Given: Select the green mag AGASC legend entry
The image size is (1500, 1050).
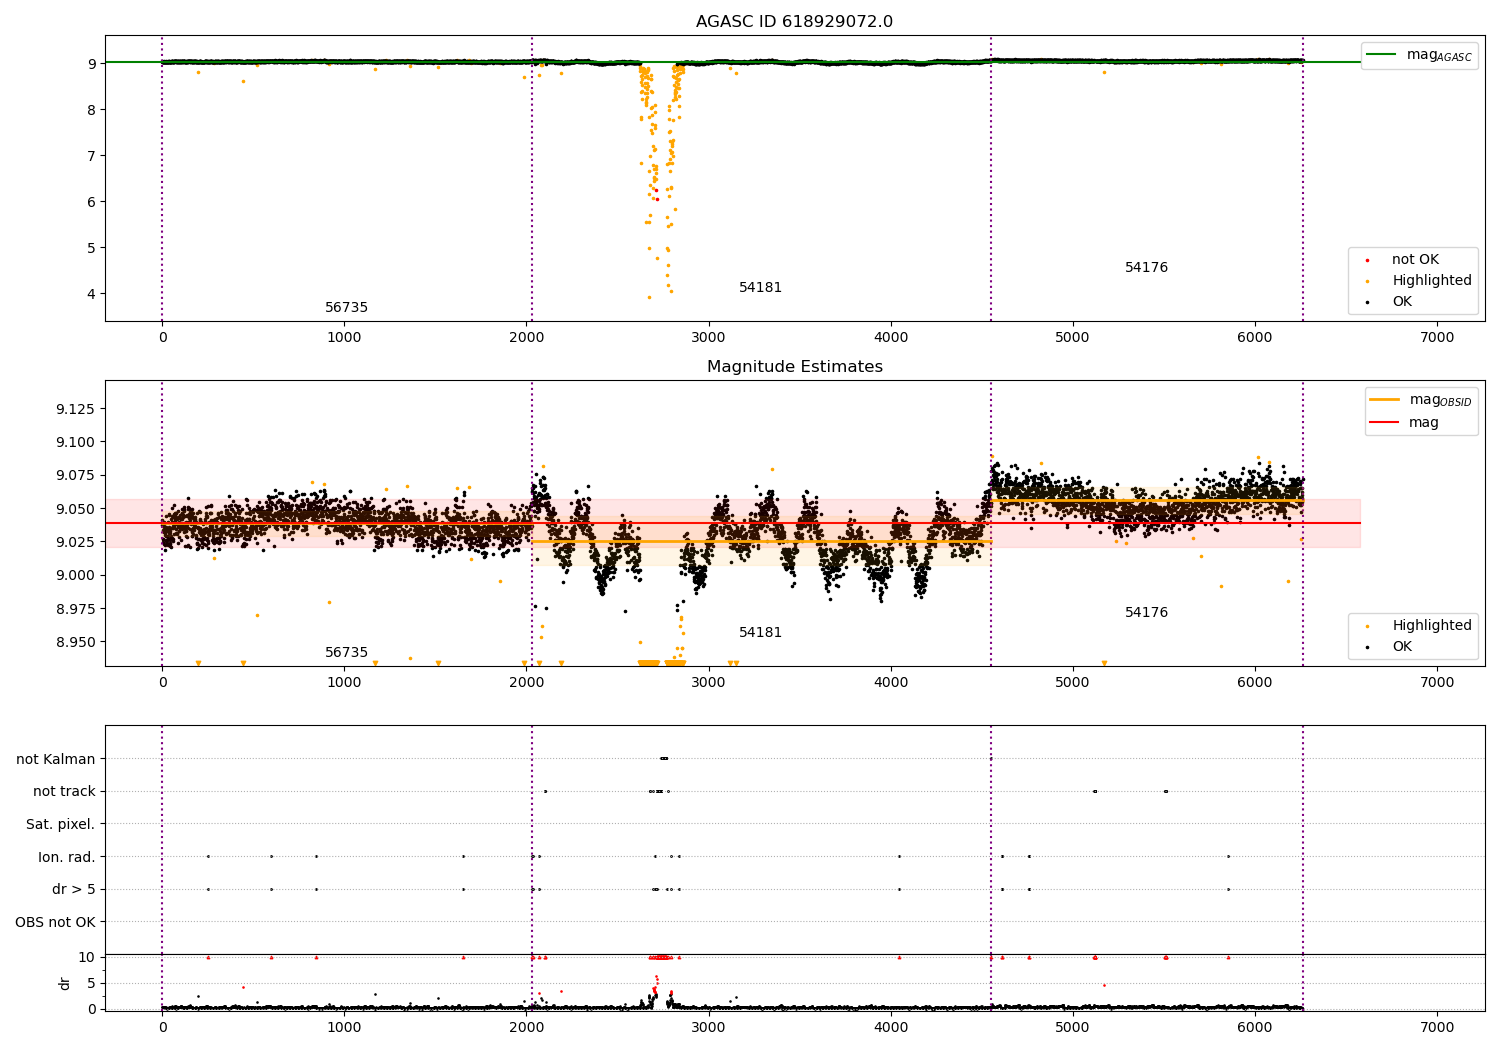Looking at the screenshot, I should click(1419, 55).
